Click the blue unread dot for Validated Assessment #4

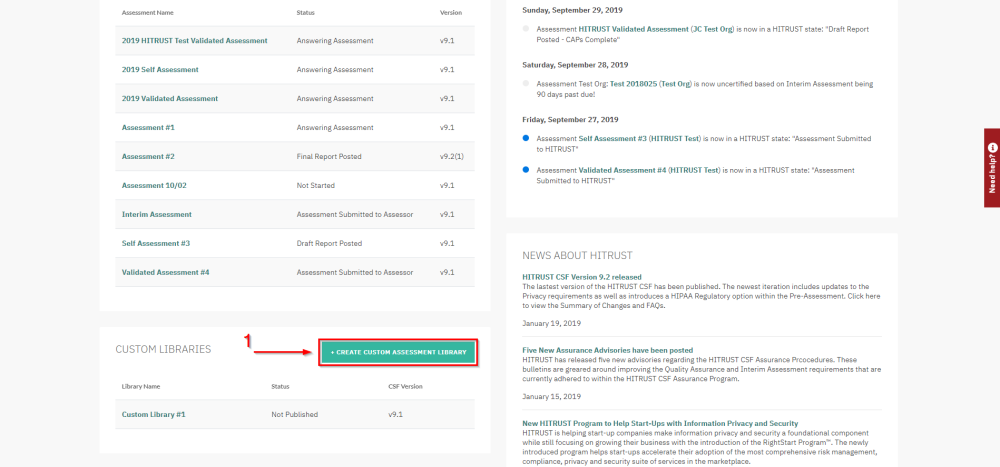(526, 170)
